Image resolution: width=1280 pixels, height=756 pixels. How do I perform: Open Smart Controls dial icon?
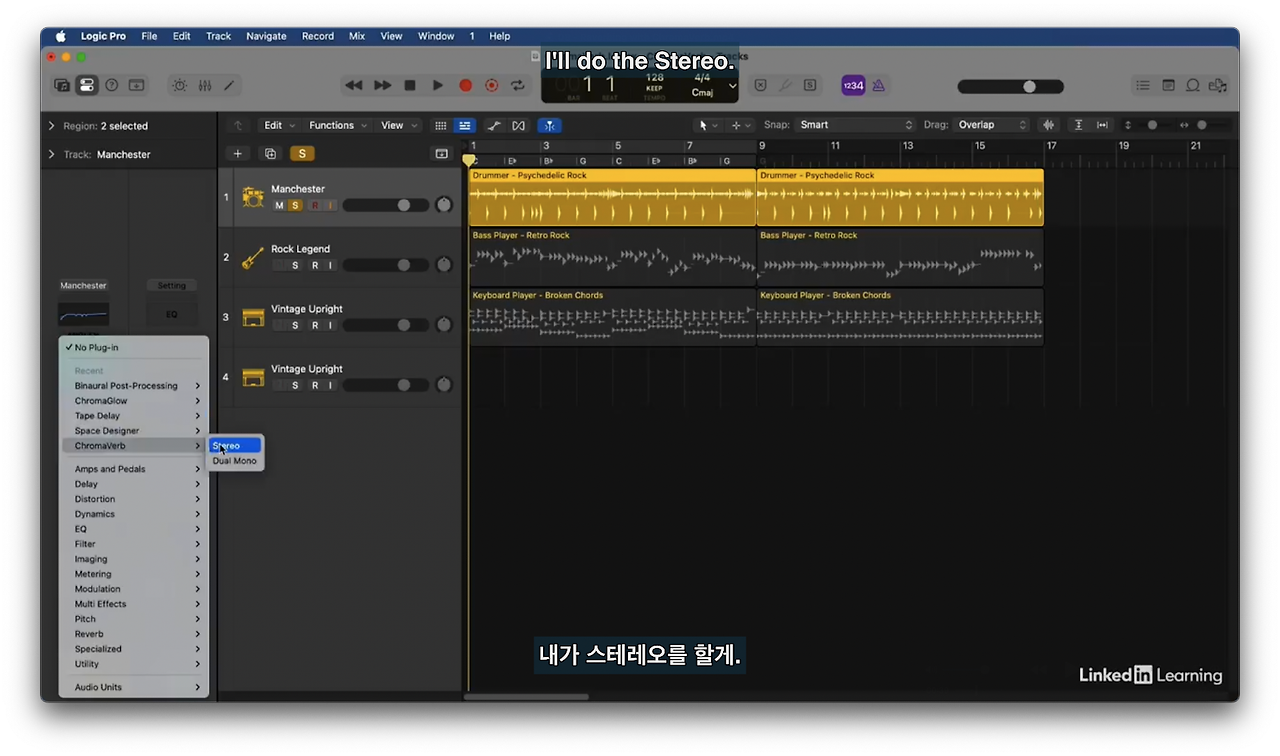(x=180, y=86)
